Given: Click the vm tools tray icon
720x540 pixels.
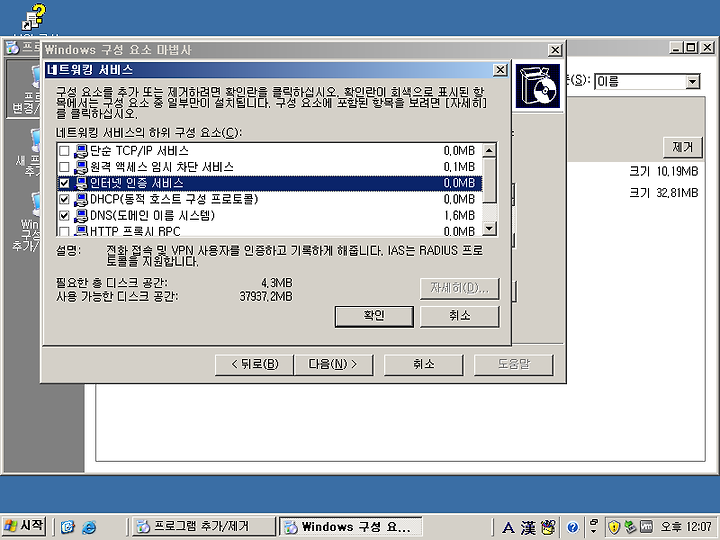Looking at the screenshot, I should (646, 526).
